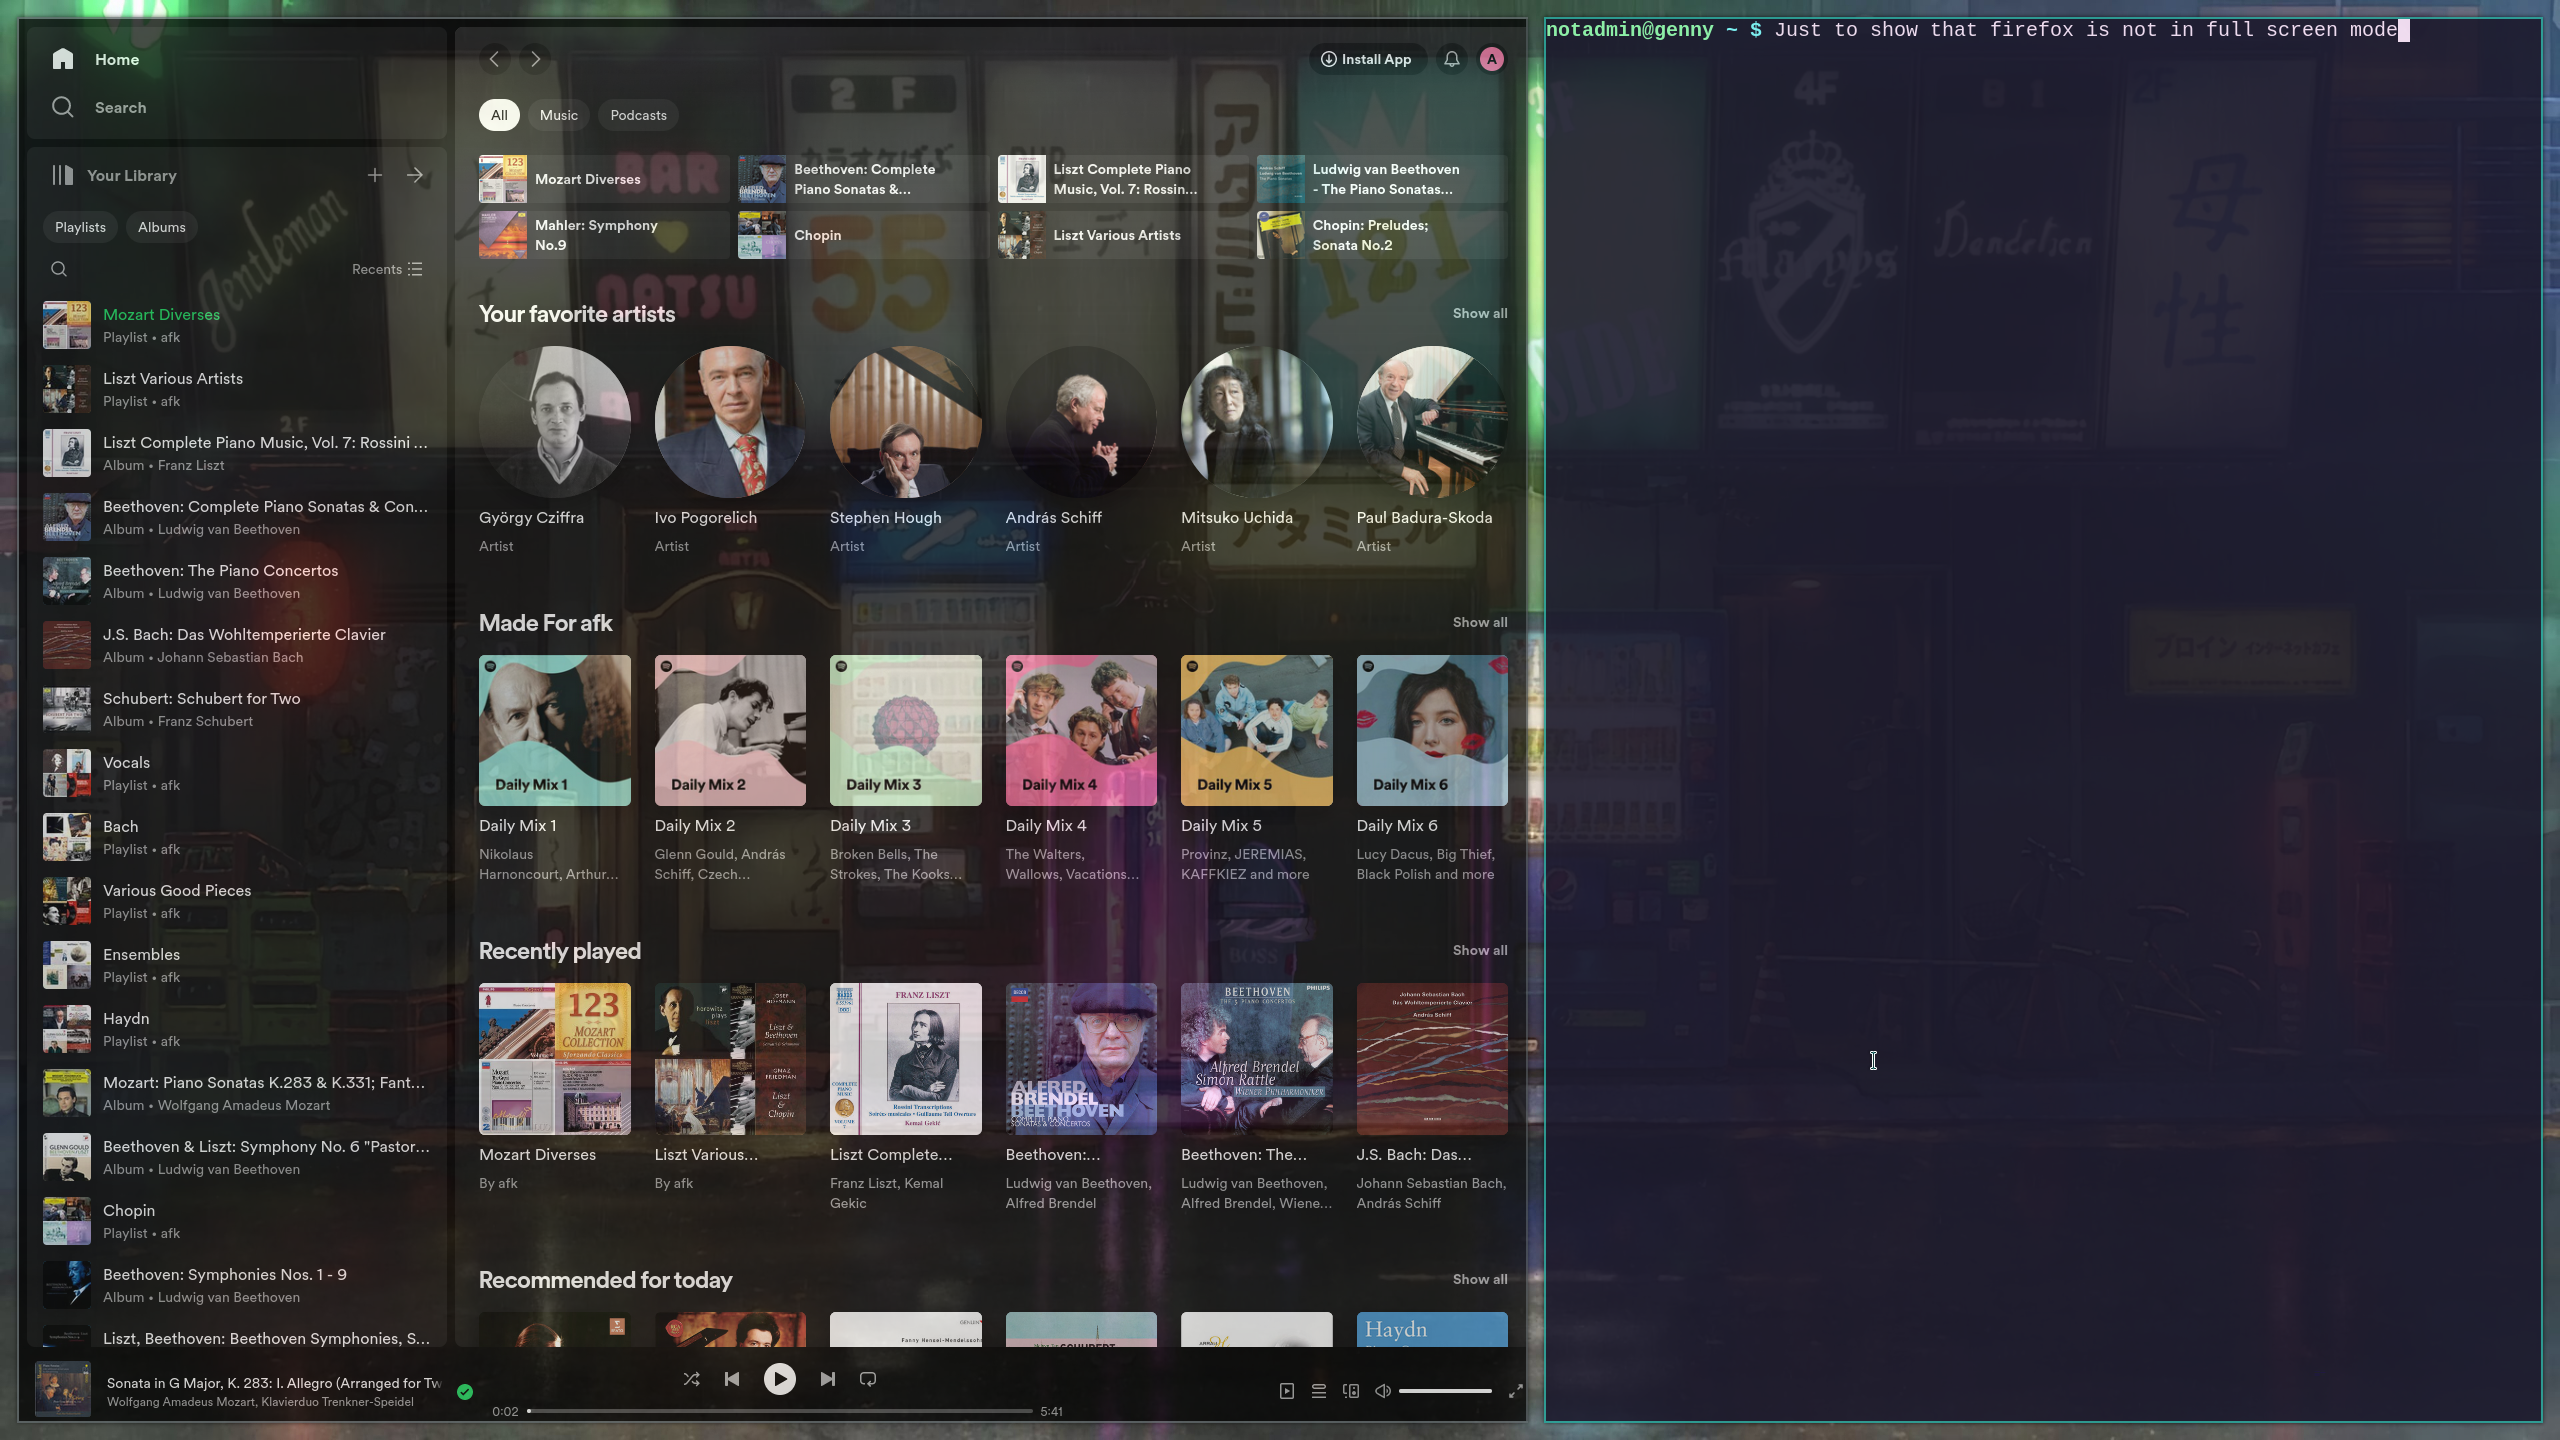Adjust the volume slider
This screenshot has width=2560, height=1440.
1445,1391
